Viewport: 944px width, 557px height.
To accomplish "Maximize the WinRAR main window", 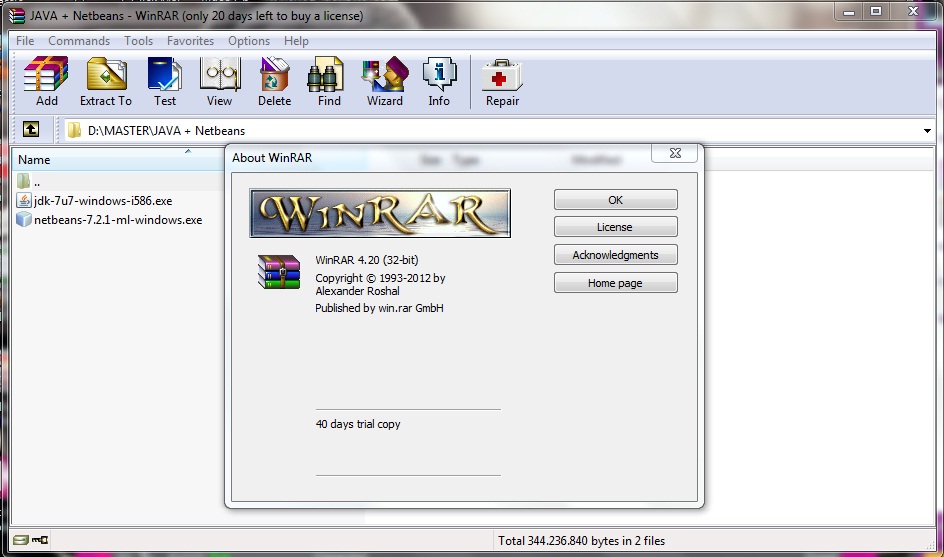I will click(x=876, y=11).
